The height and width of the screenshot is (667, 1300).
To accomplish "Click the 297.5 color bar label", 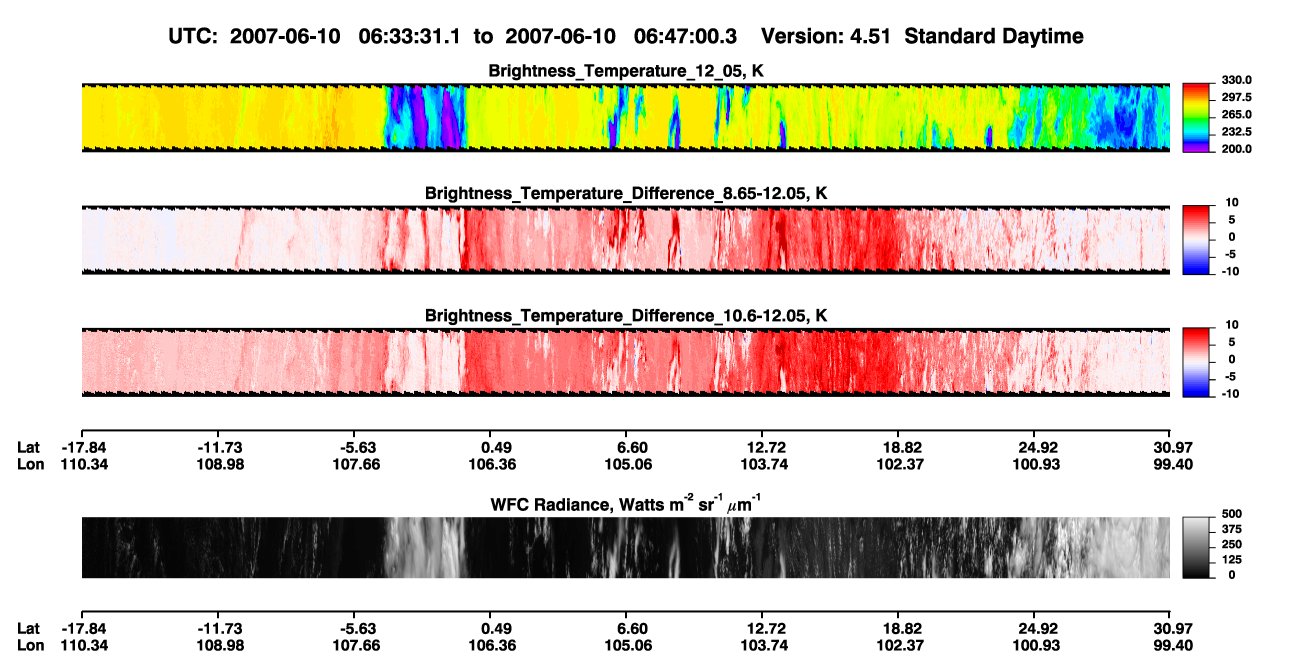I will 1237,98.
